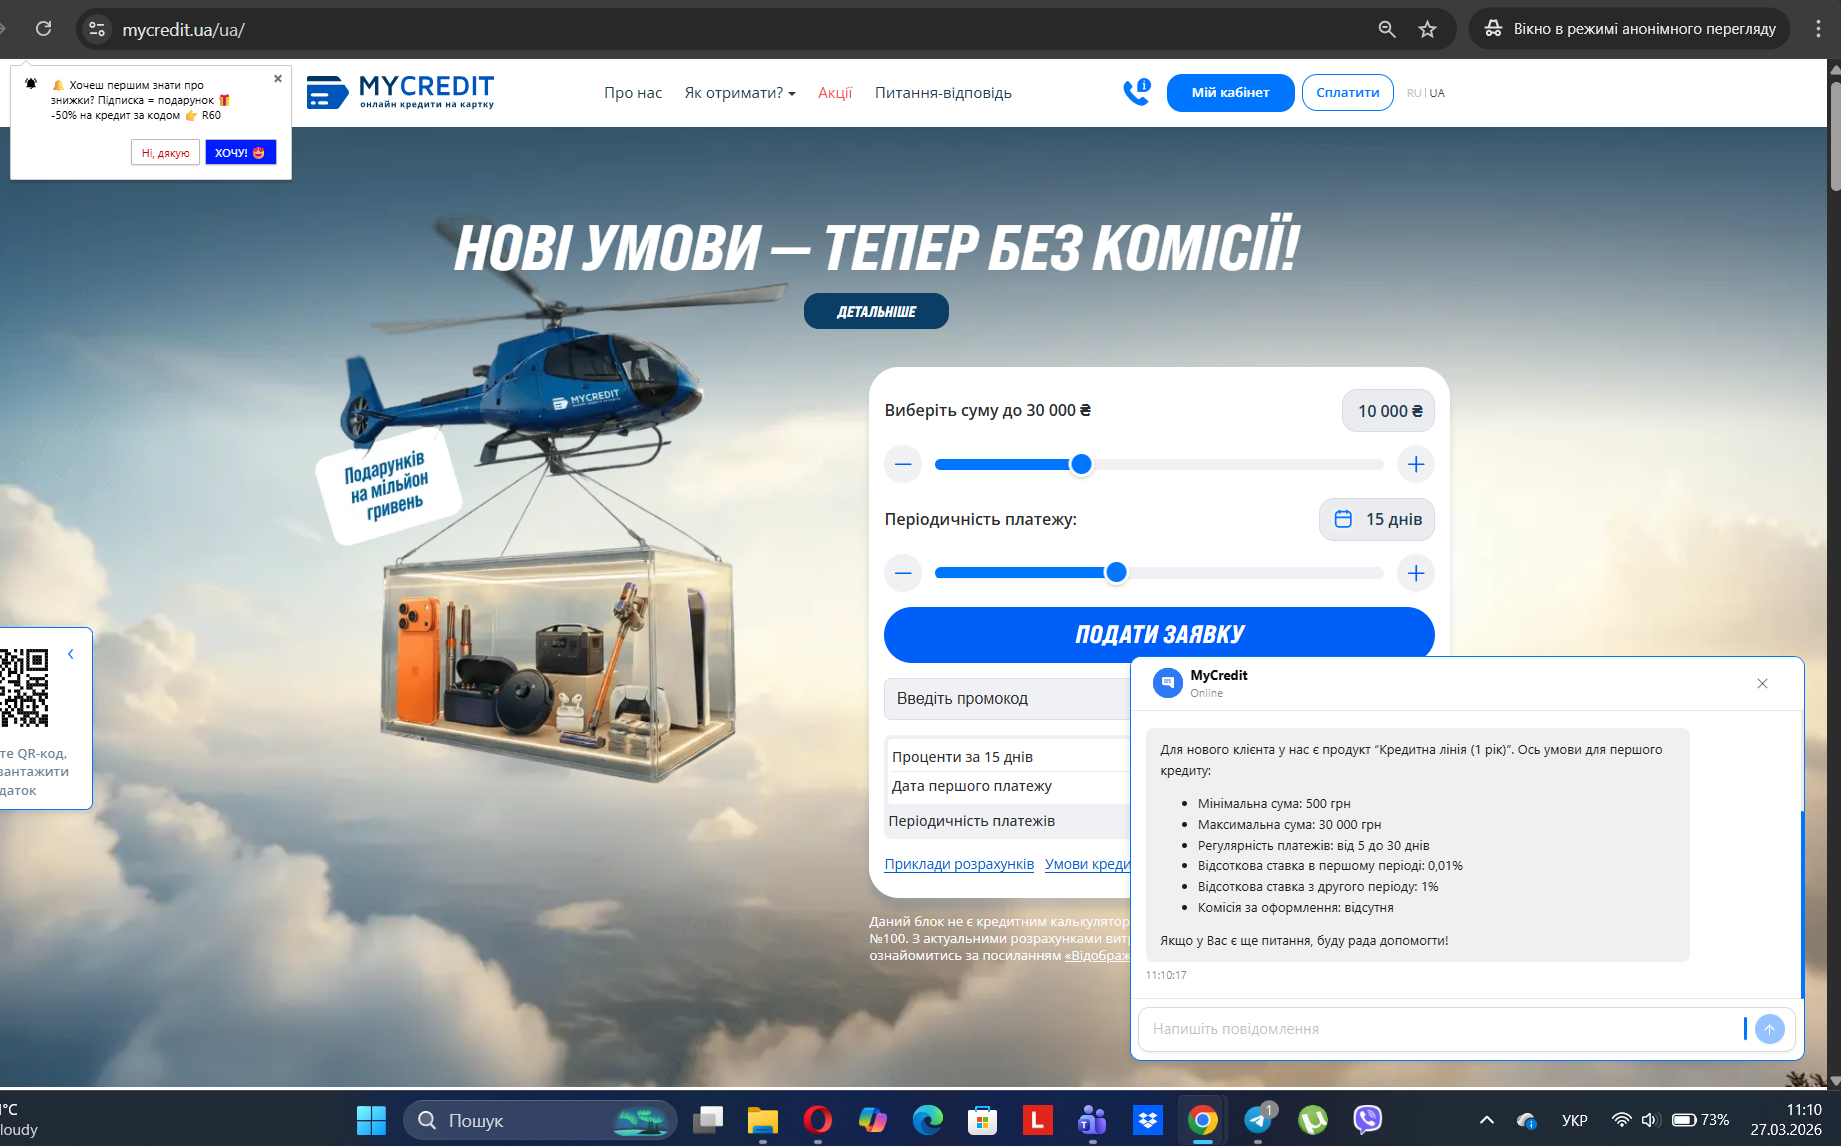Open Chrome three-dot menu

point(1818,29)
